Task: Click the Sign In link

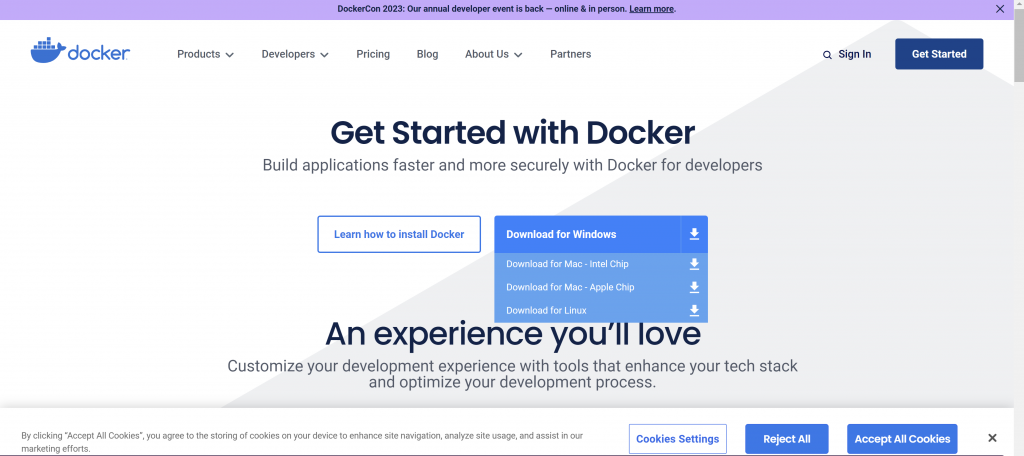Action: [854, 54]
